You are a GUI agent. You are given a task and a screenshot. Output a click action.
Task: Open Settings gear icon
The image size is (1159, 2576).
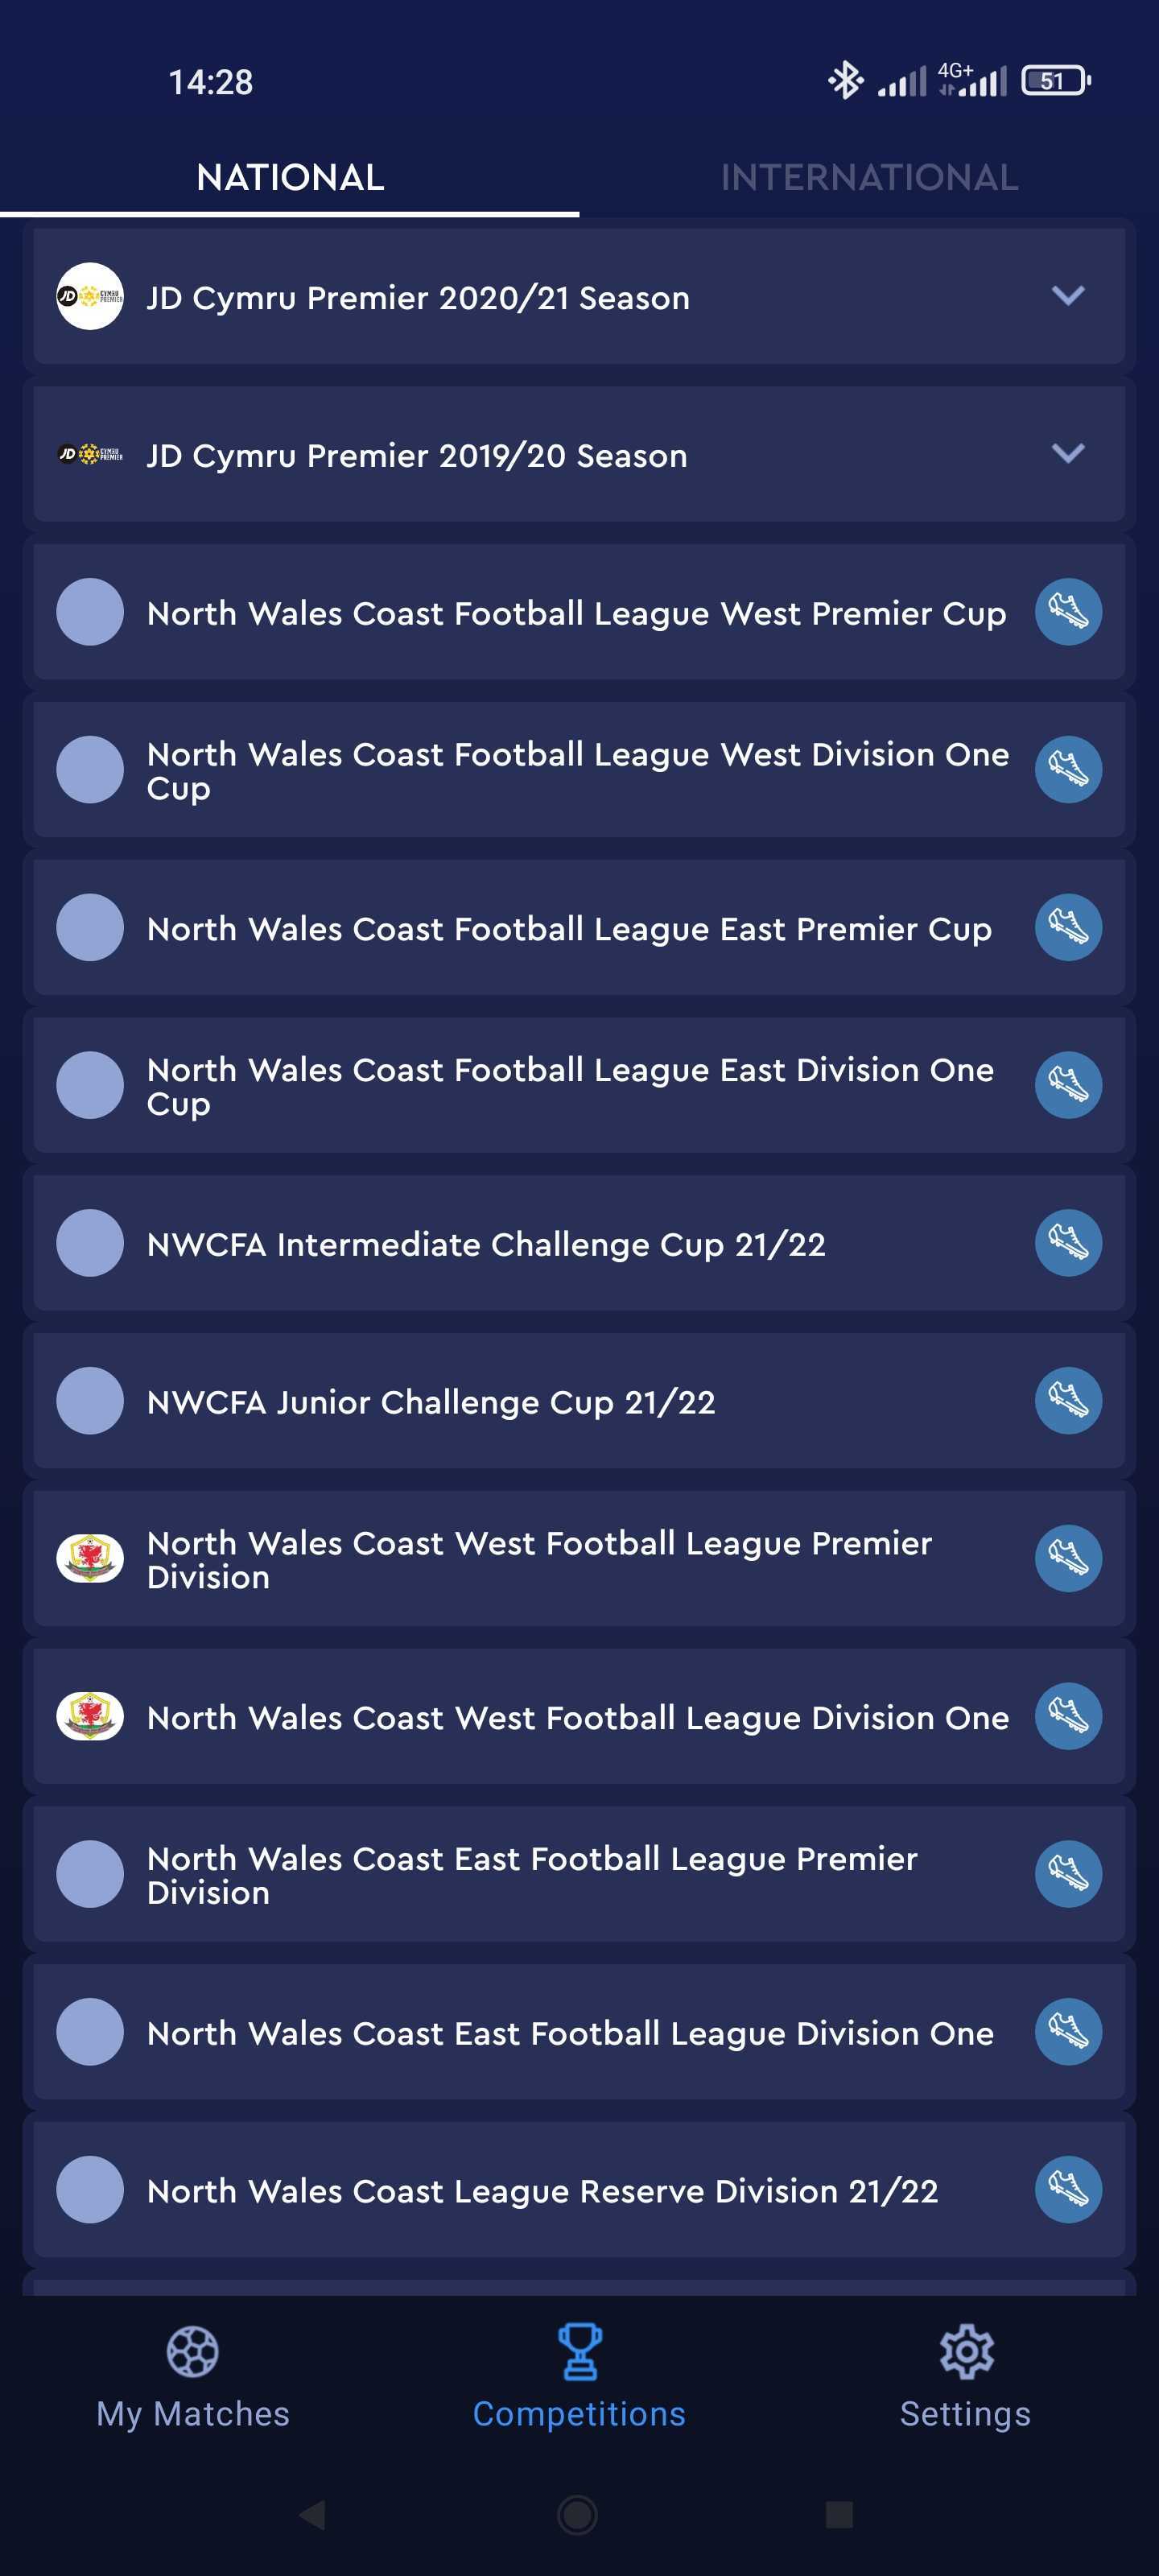965,2351
